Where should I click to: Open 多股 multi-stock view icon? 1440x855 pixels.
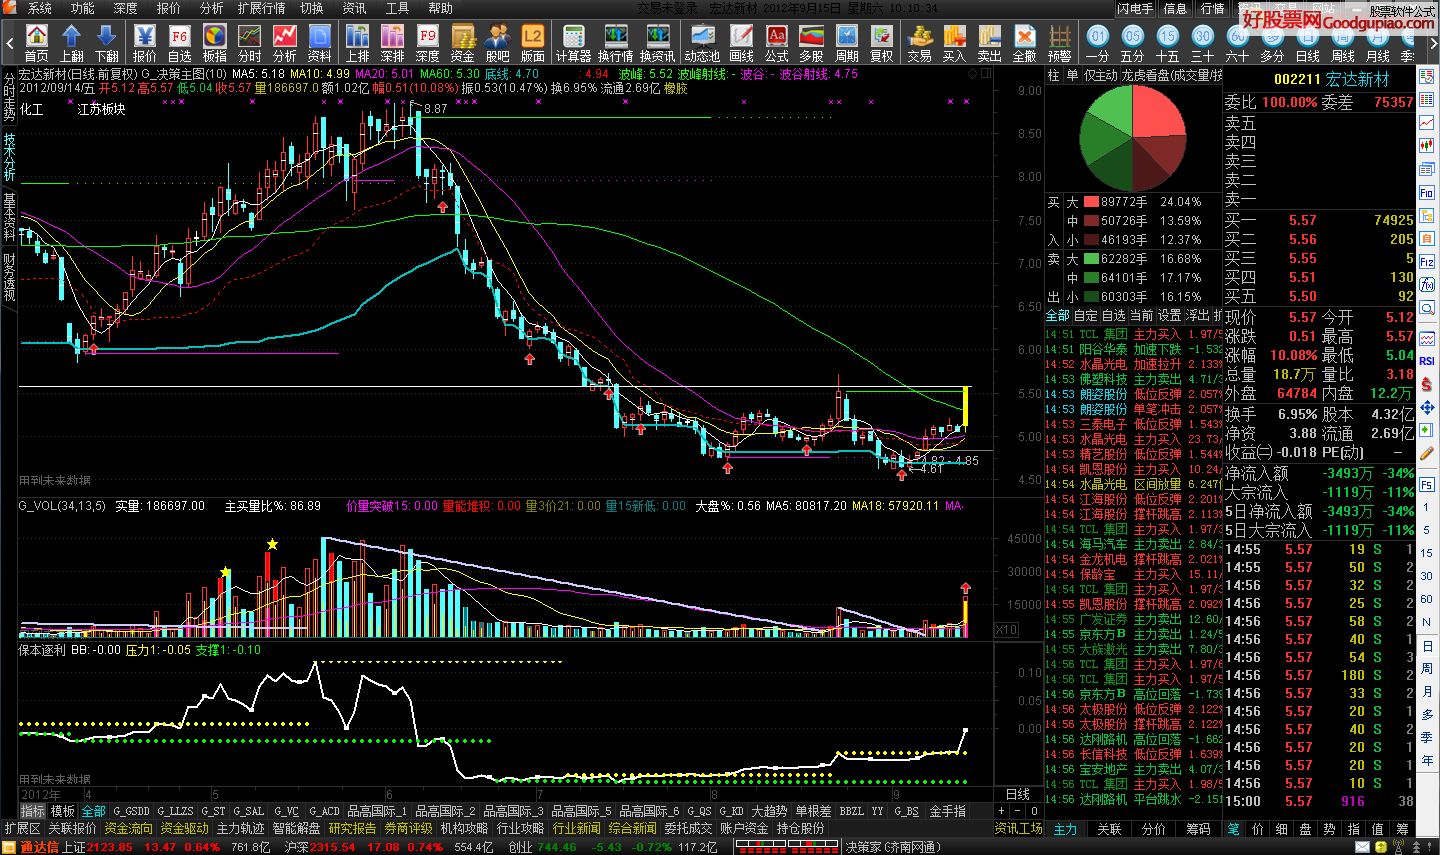click(812, 43)
